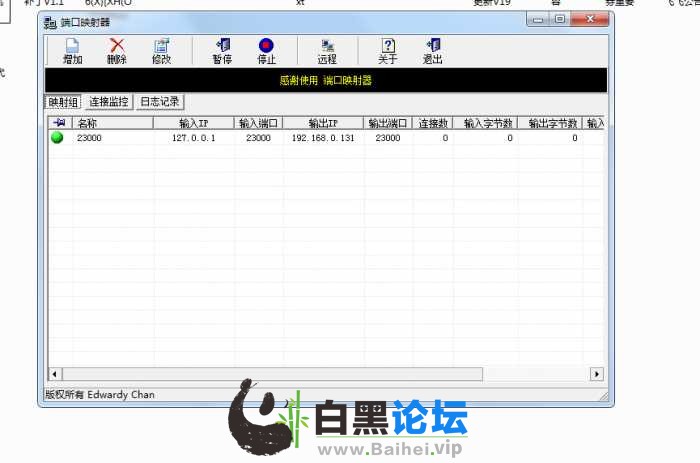Sort by the 名称 column header
This screenshot has height=463, width=700.
click(x=112, y=123)
